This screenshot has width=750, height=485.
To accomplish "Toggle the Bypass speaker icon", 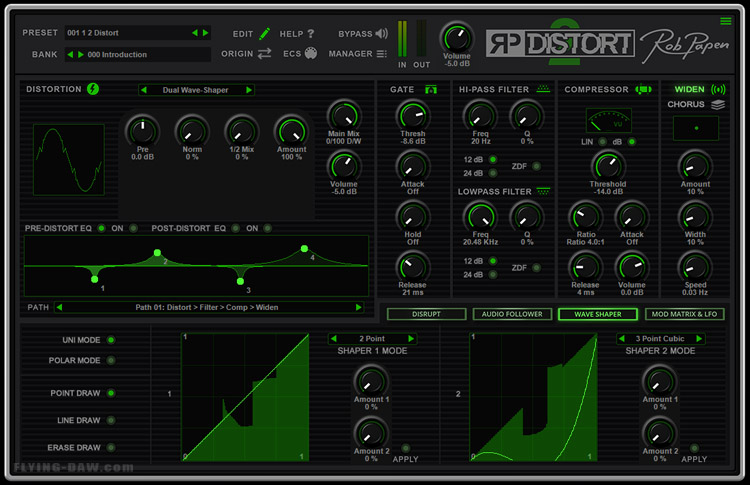I will 382,33.
